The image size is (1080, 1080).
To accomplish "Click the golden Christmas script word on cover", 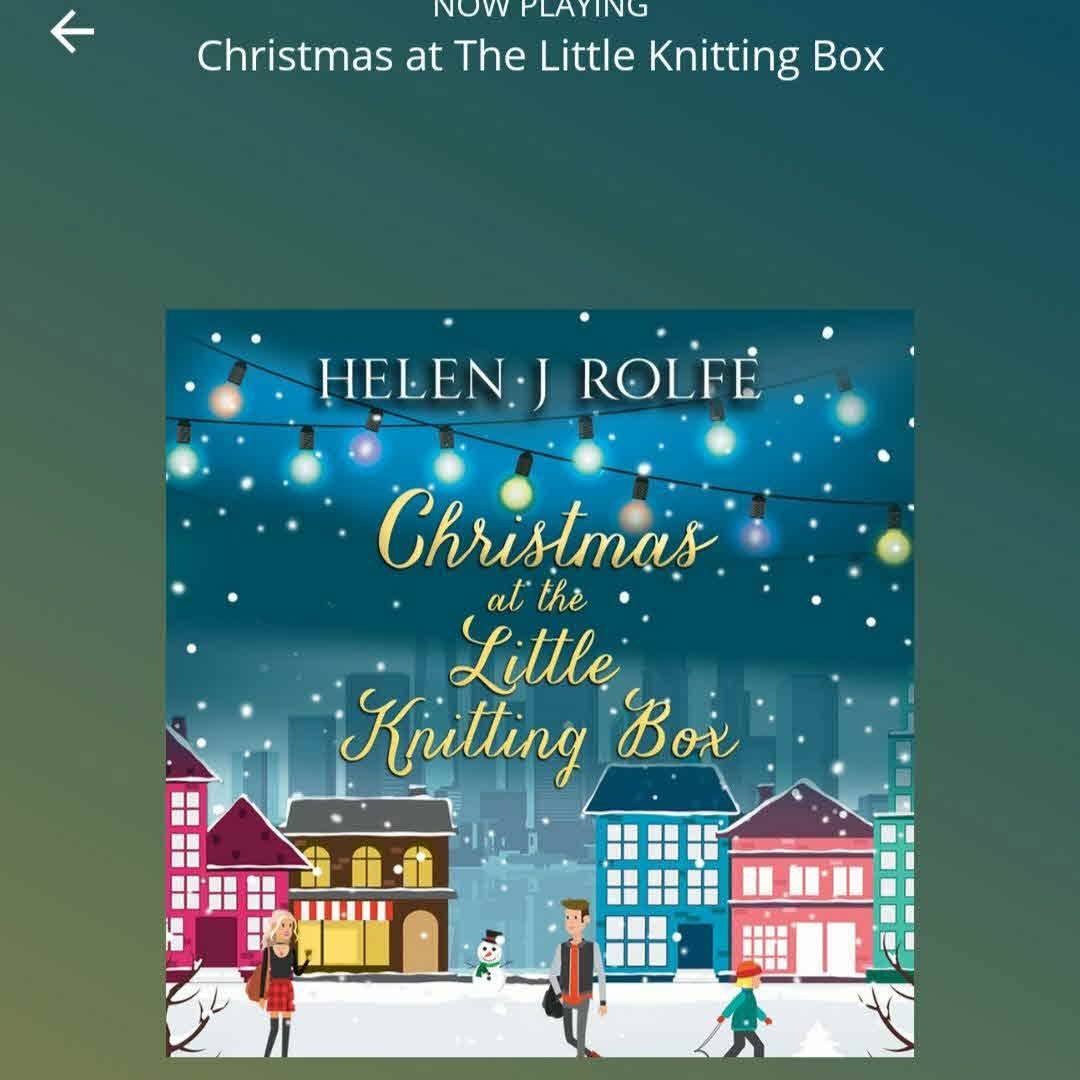I will tap(546, 534).
